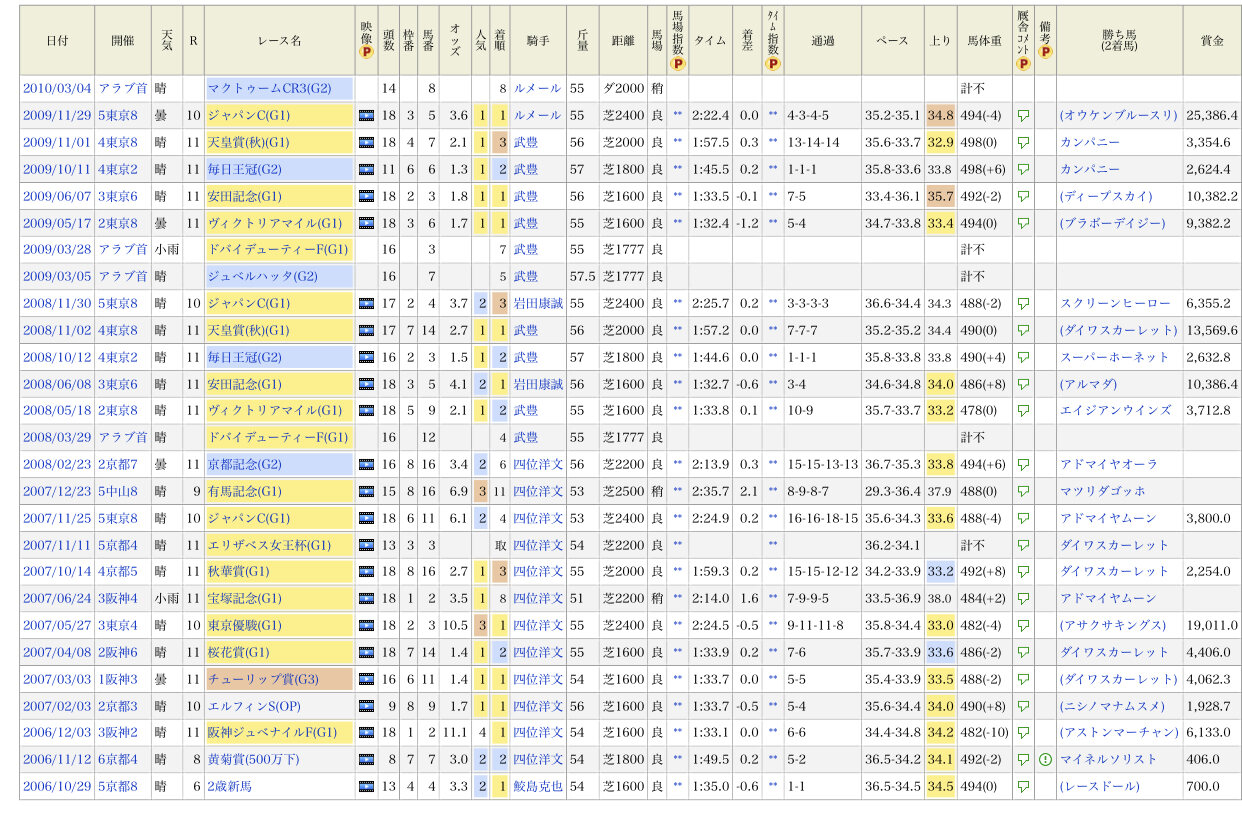Click premium P badge under 厩舎コメント header
1242x825 pixels.
[1023, 64]
